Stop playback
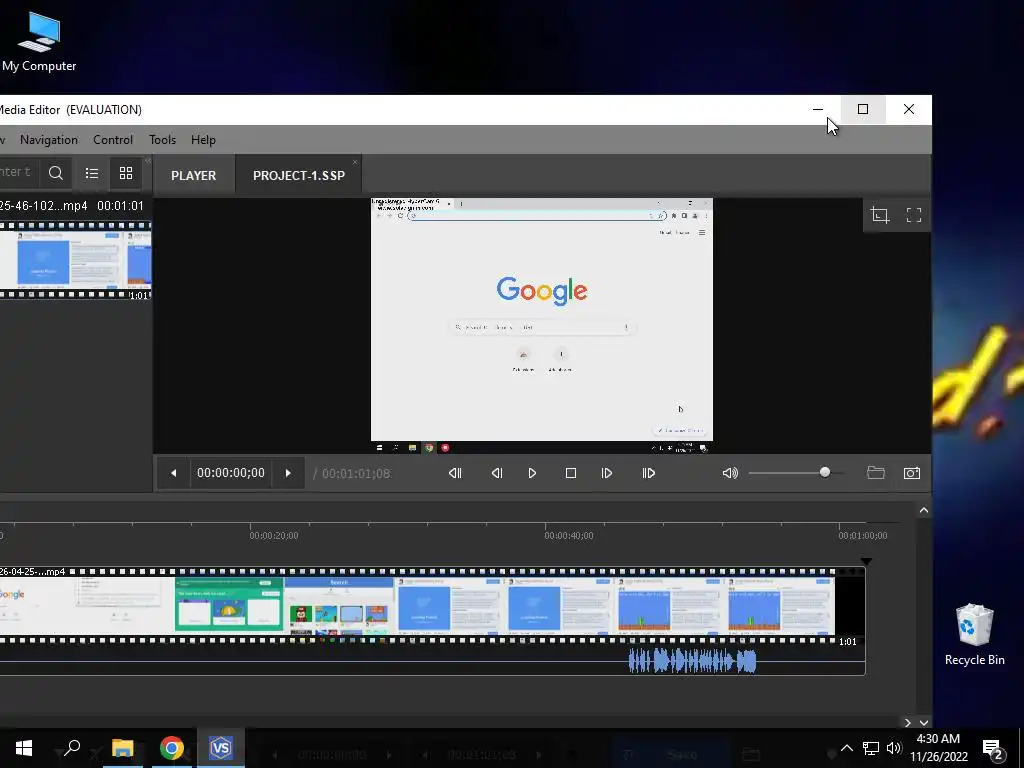Image resolution: width=1024 pixels, height=768 pixels. click(571, 473)
